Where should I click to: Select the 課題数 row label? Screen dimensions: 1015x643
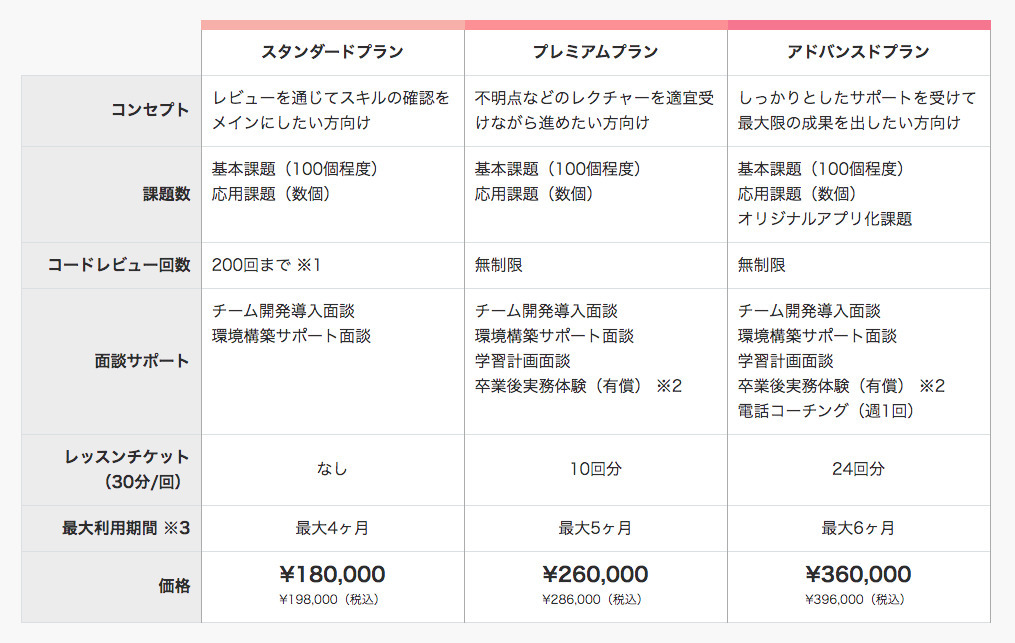point(166,194)
